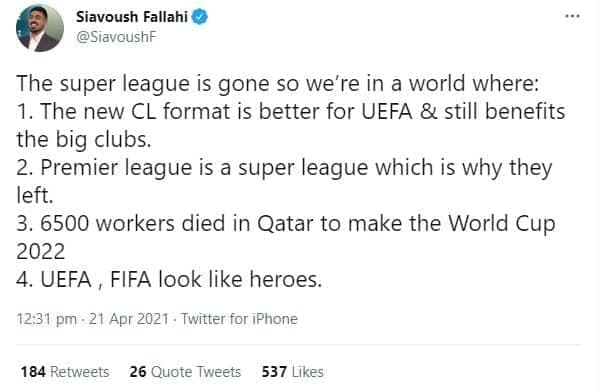Click the '2022' text in the tweet
Image resolution: width=601 pixels, height=392 pixels.
[41, 251]
